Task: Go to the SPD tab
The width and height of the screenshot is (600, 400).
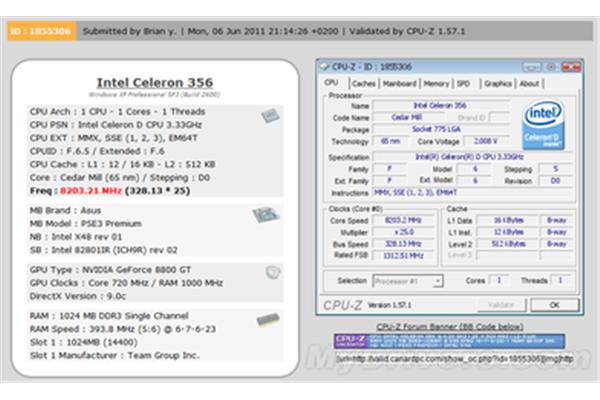Action: click(x=463, y=83)
